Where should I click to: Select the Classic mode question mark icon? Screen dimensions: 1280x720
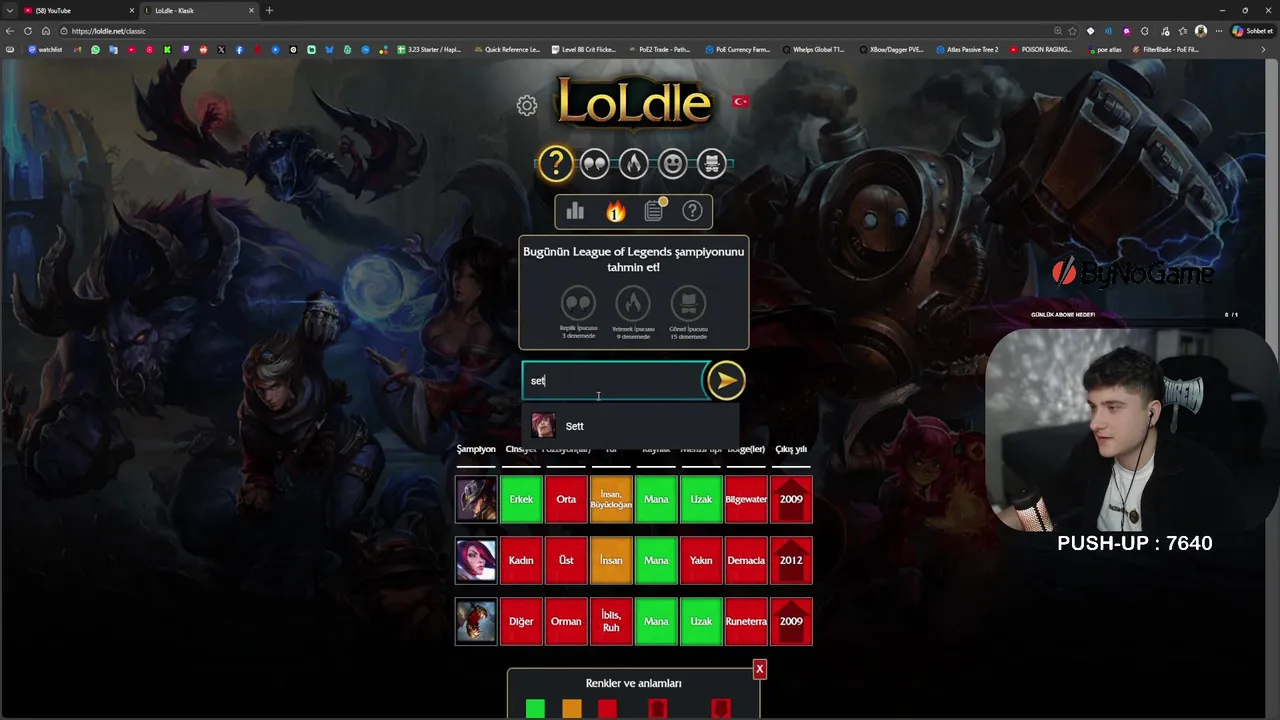tap(556, 163)
